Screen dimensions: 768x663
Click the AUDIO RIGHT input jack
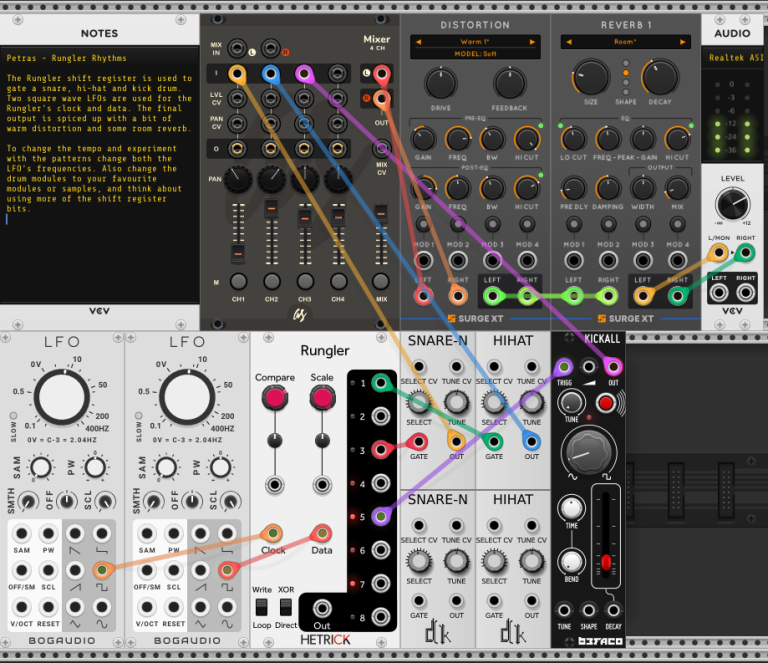click(x=745, y=253)
